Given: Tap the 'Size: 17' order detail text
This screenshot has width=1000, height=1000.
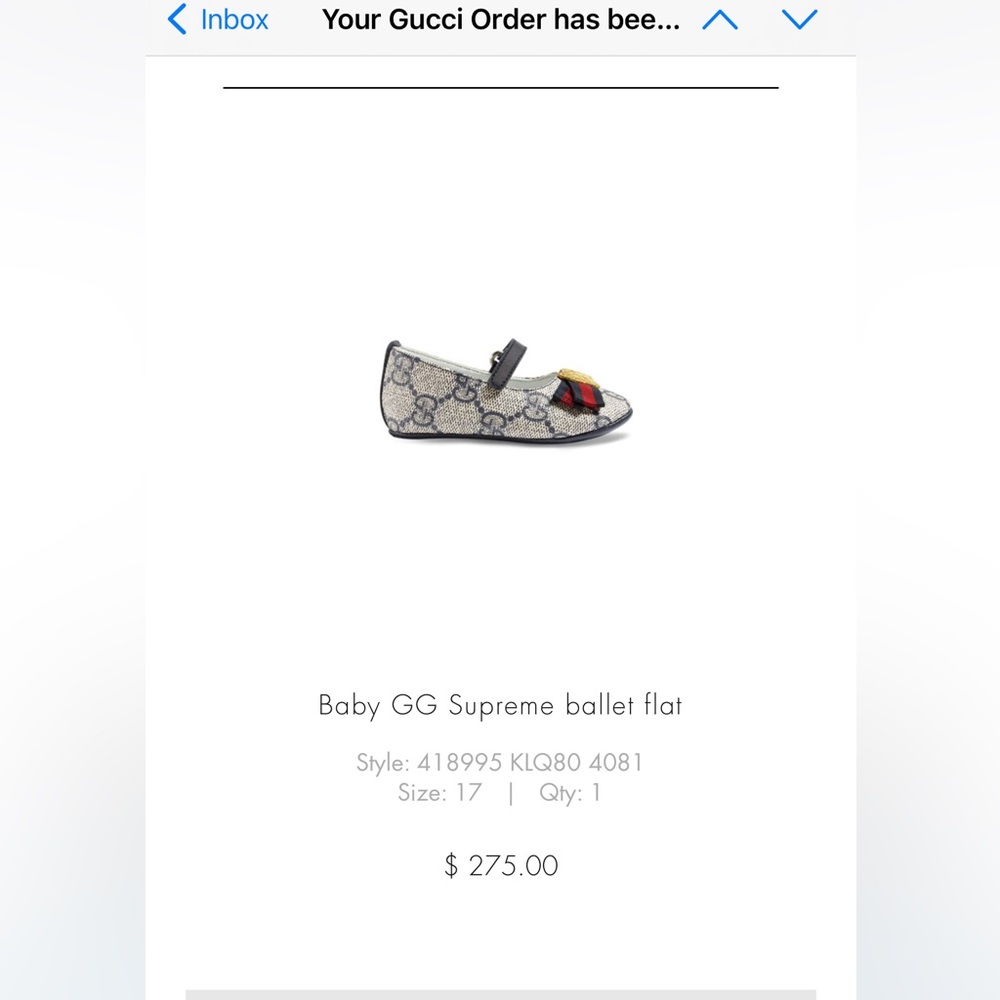Looking at the screenshot, I should pyautogui.click(x=437, y=793).
